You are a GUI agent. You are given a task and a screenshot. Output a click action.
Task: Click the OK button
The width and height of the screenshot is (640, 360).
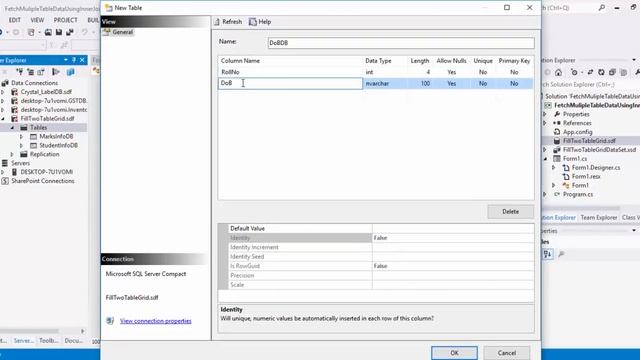point(454,353)
